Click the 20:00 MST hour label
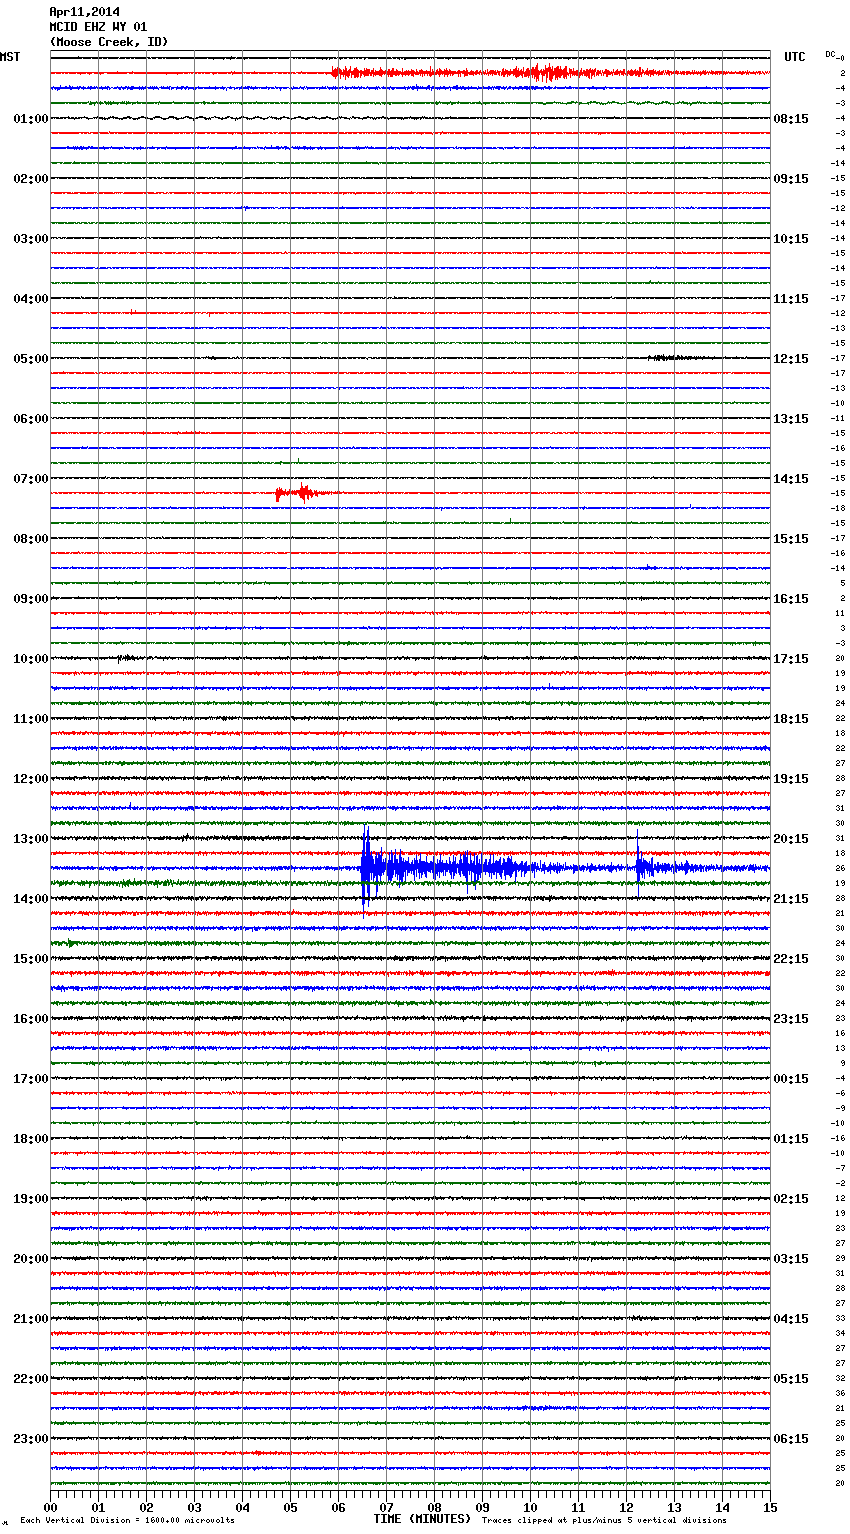Viewport: 850px width, 1534px height. coord(30,1259)
